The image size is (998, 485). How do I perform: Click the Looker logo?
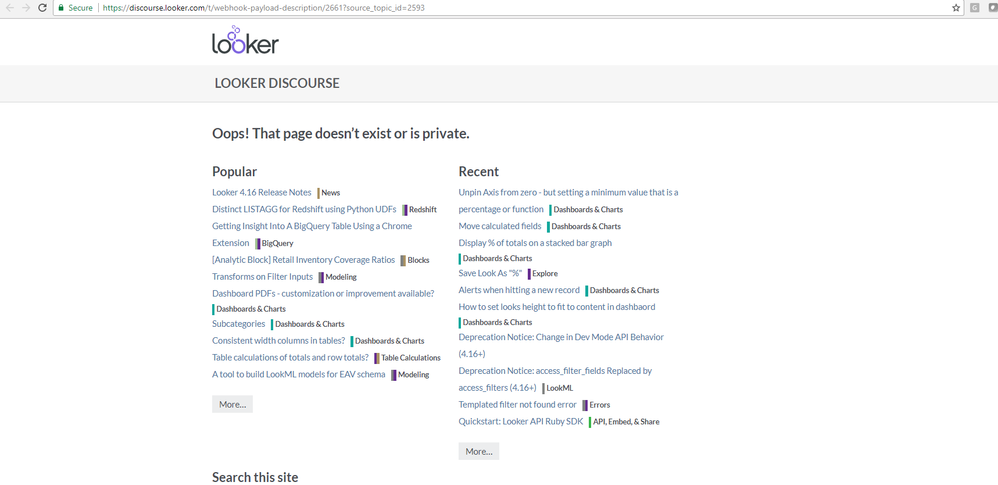point(245,39)
